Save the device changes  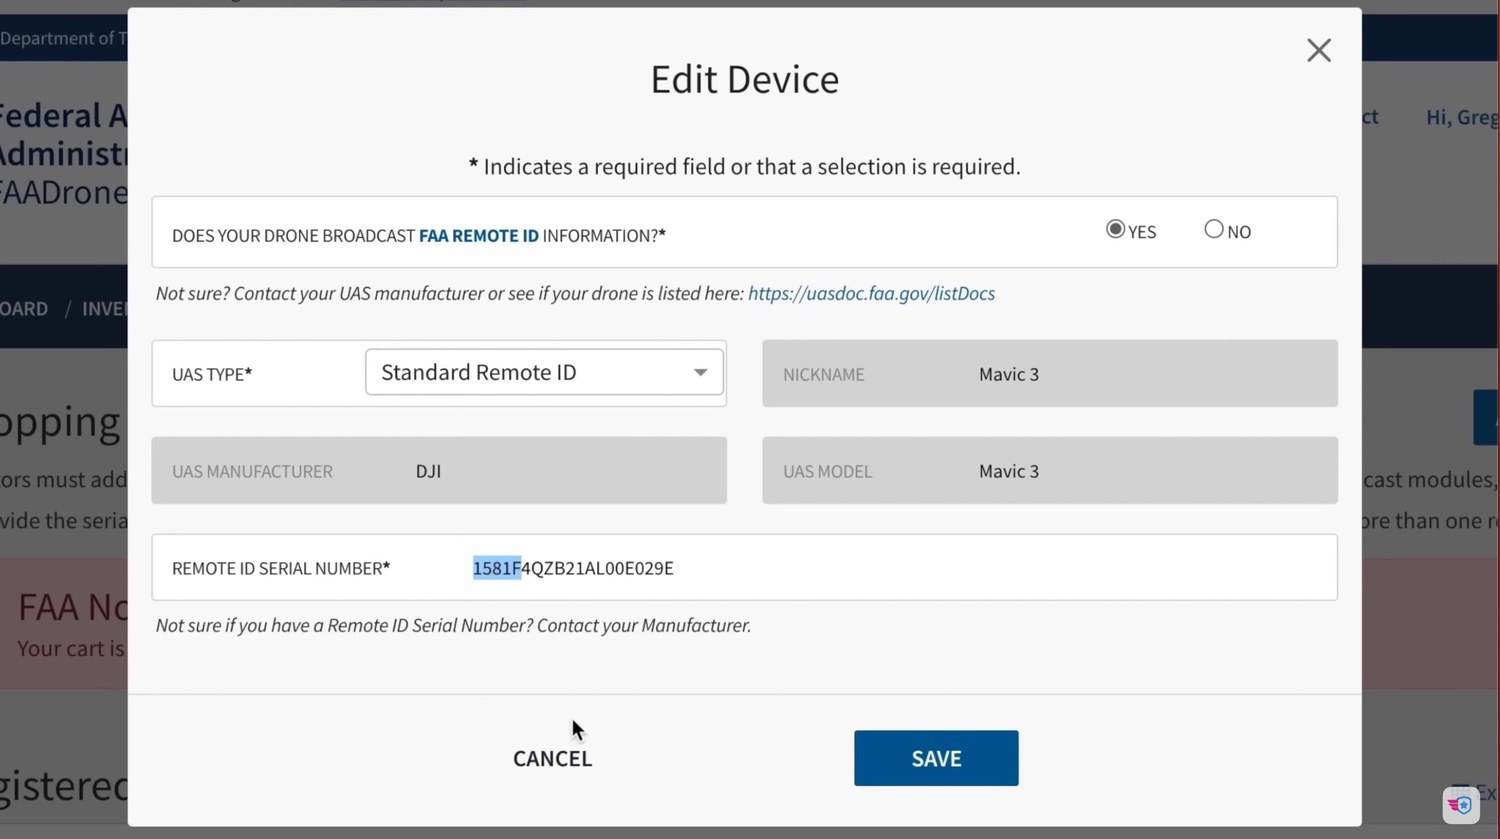935,758
